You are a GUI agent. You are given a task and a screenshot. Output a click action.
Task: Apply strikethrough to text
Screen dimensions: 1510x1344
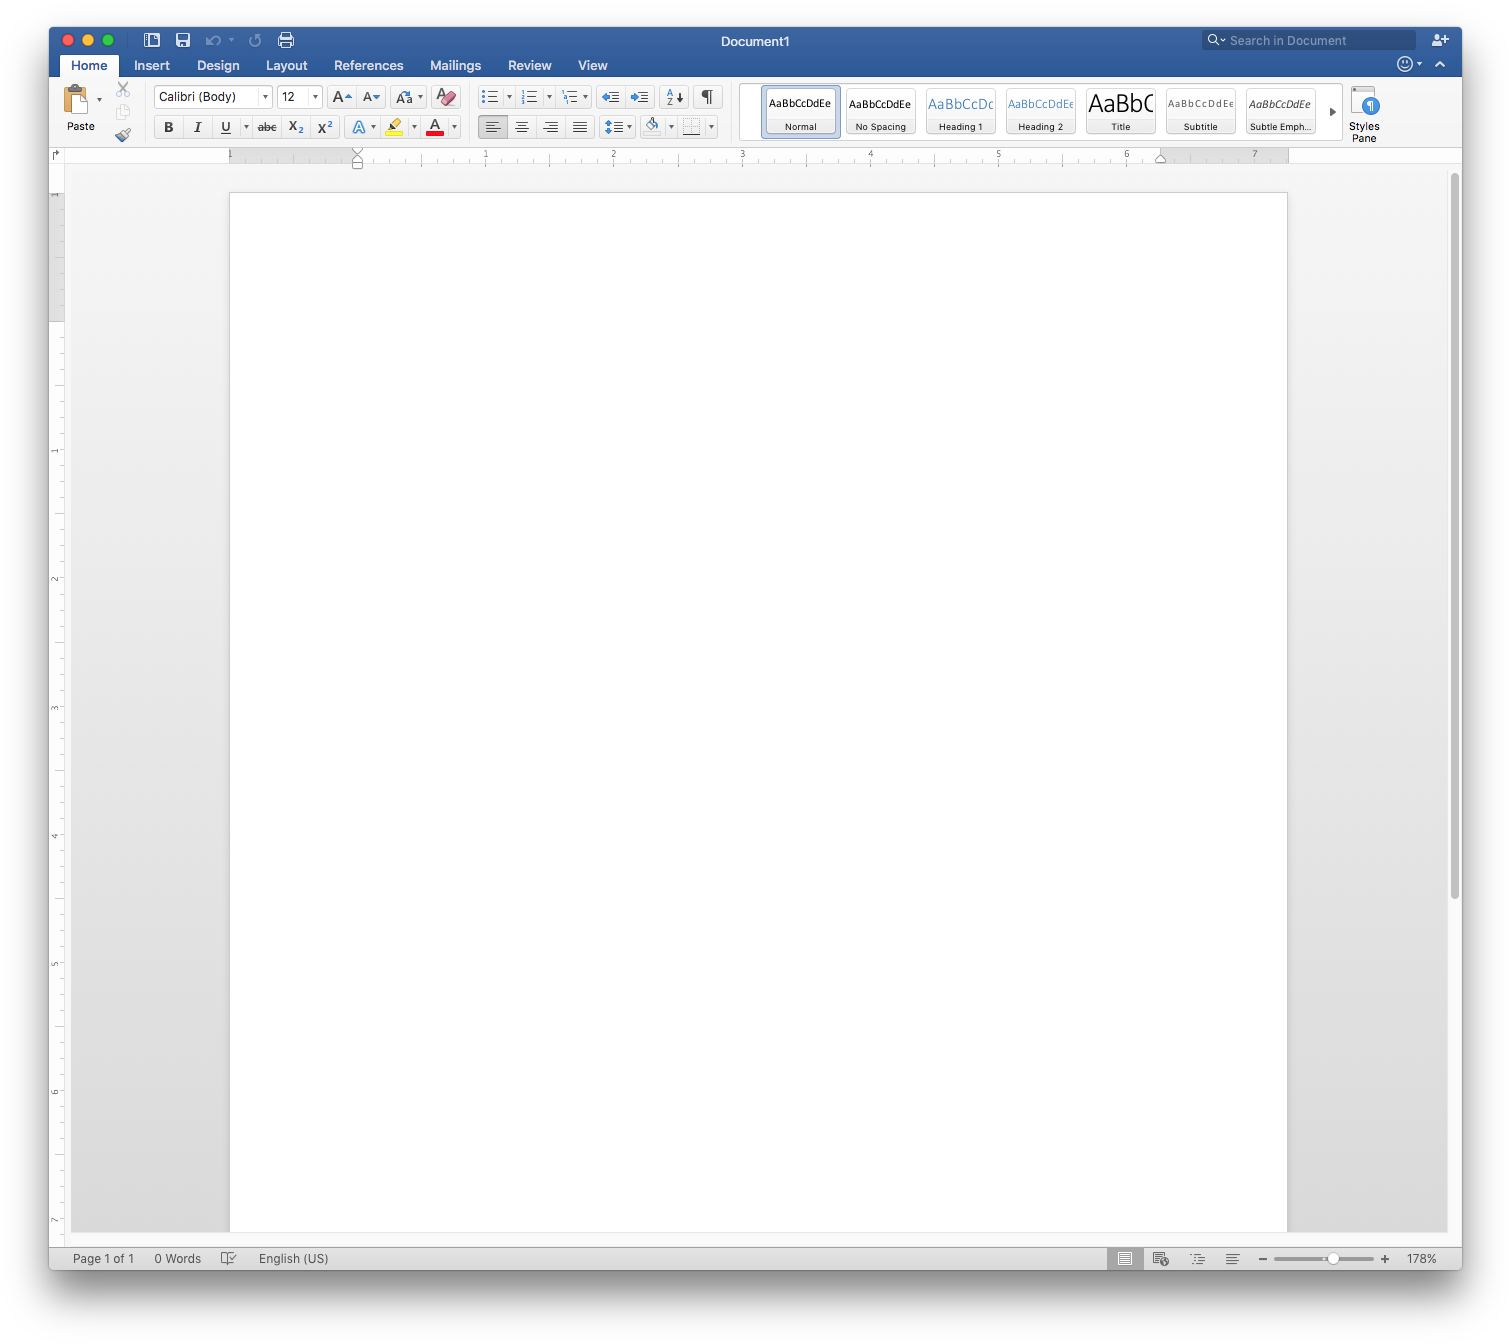[x=266, y=127]
